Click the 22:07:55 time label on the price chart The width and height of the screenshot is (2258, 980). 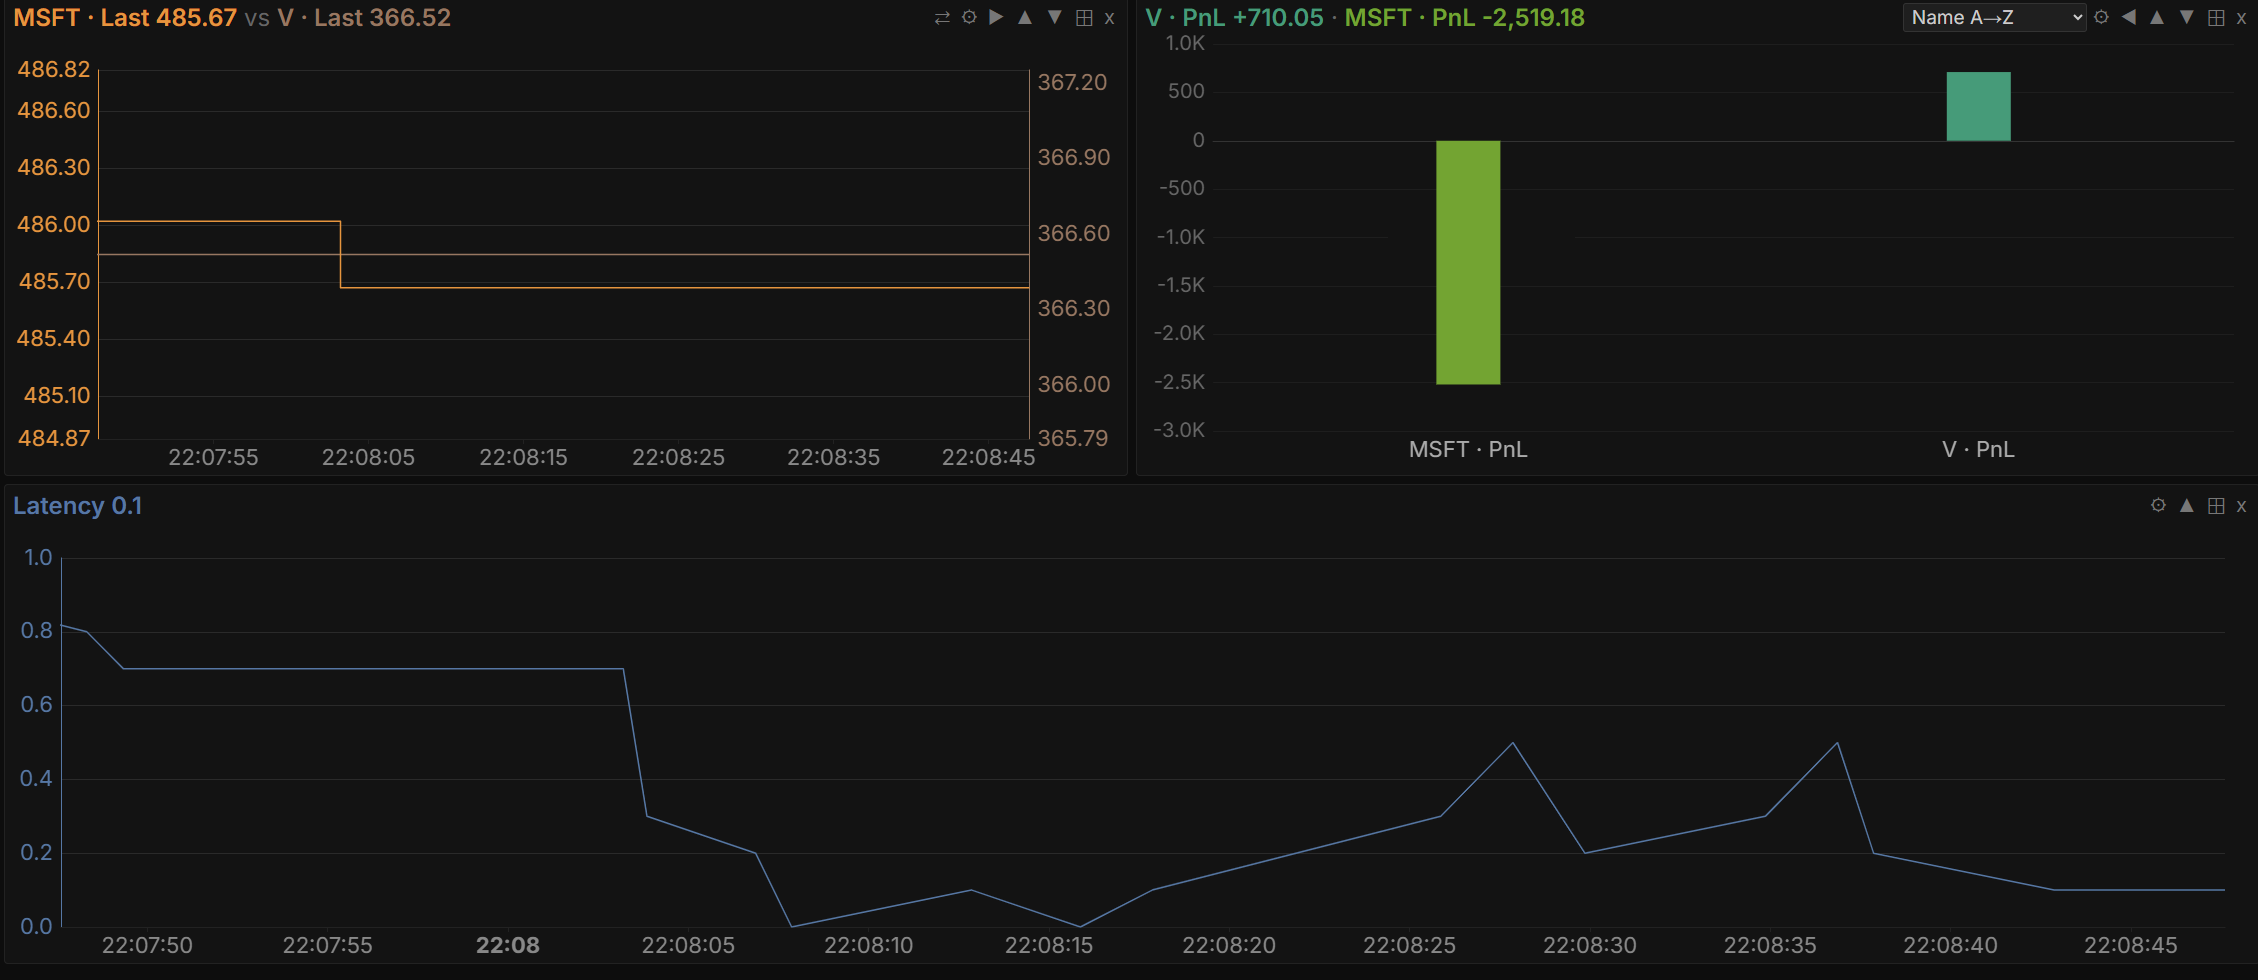click(213, 457)
